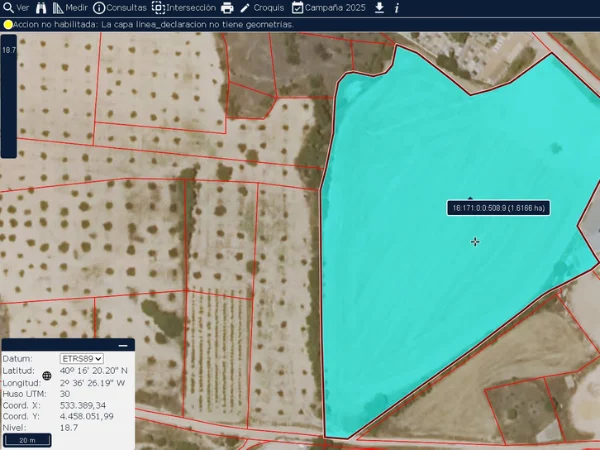Expand the ETRS89 datum dropdown
This screenshot has width=600, height=450.
tap(82, 358)
